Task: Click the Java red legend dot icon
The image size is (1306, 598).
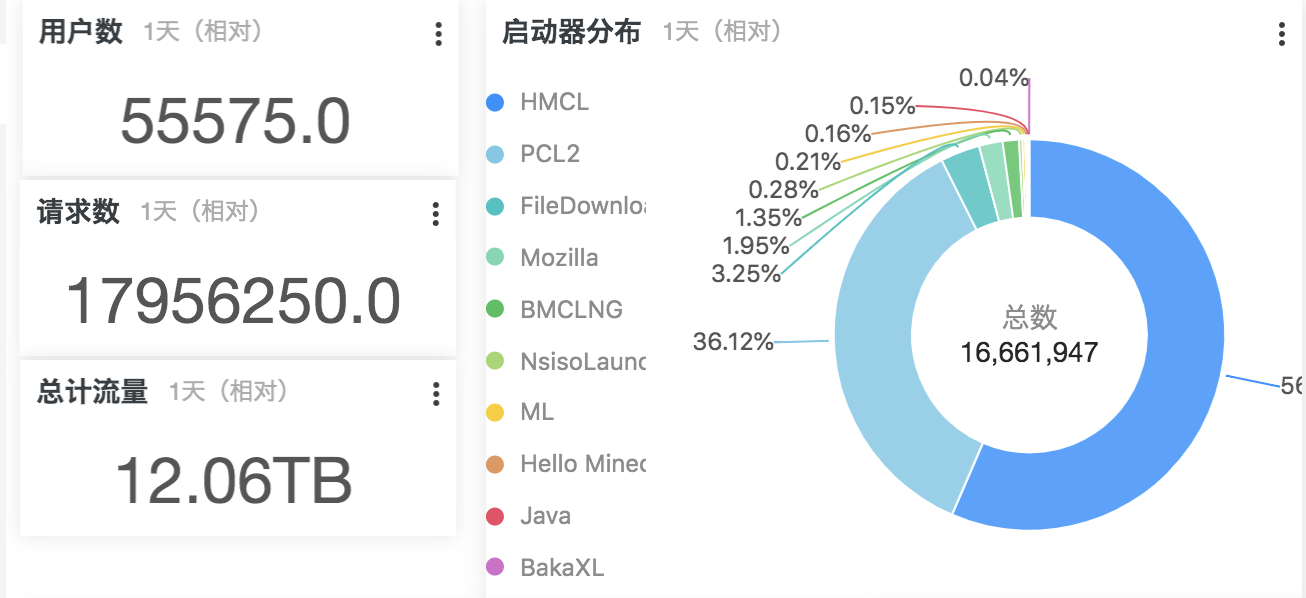Action: tap(497, 515)
